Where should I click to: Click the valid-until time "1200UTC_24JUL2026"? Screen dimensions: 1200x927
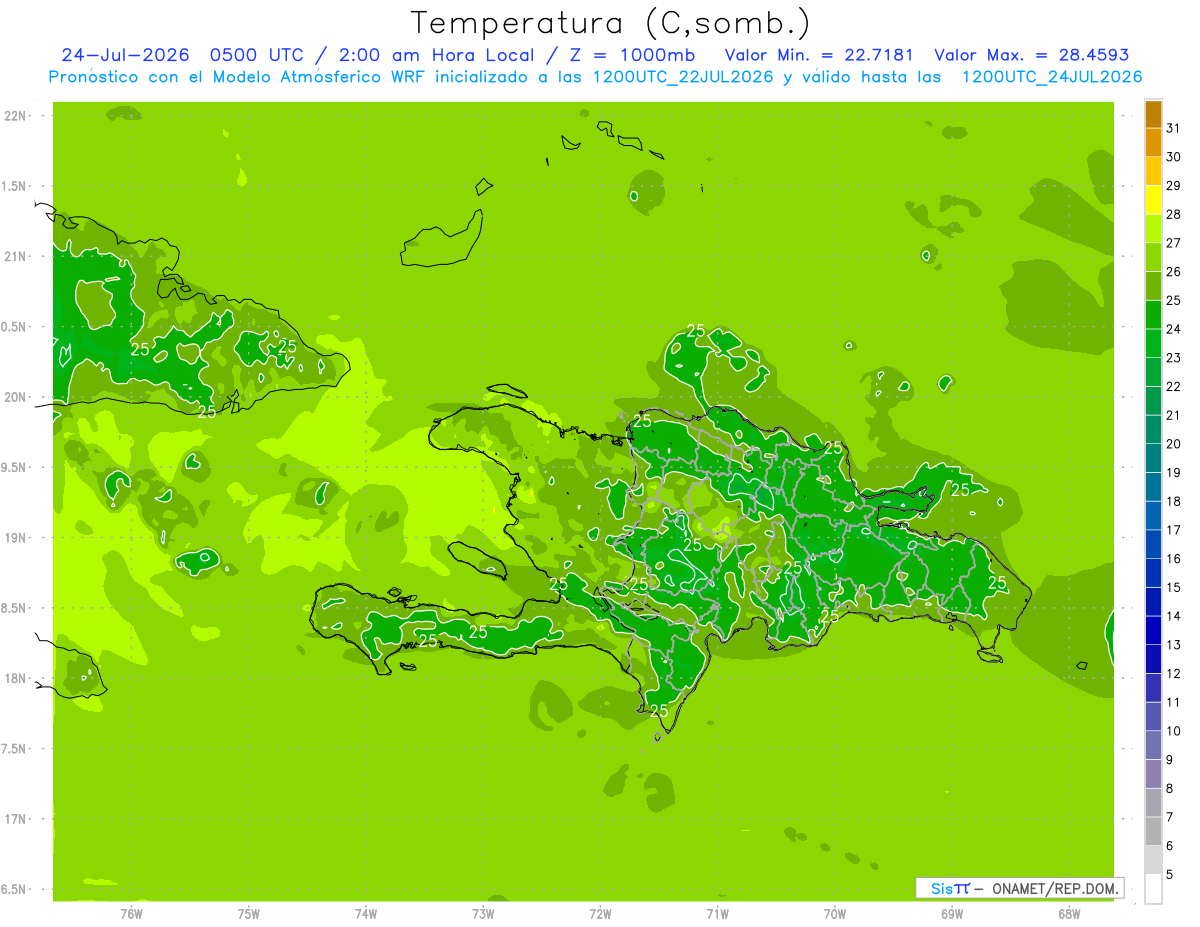[1052, 77]
